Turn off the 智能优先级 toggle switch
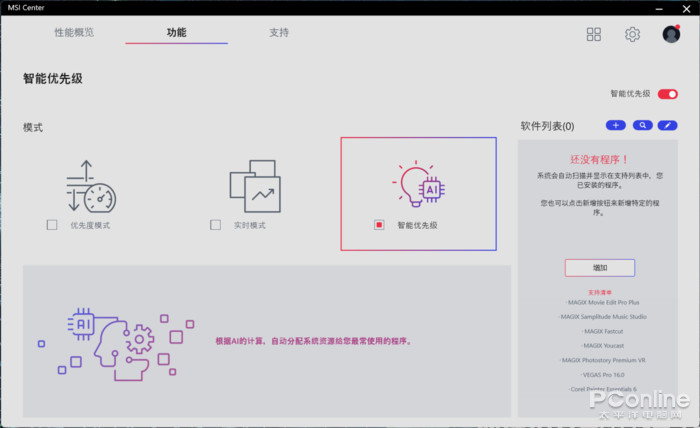This screenshot has height=428, width=700. point(667,94)
